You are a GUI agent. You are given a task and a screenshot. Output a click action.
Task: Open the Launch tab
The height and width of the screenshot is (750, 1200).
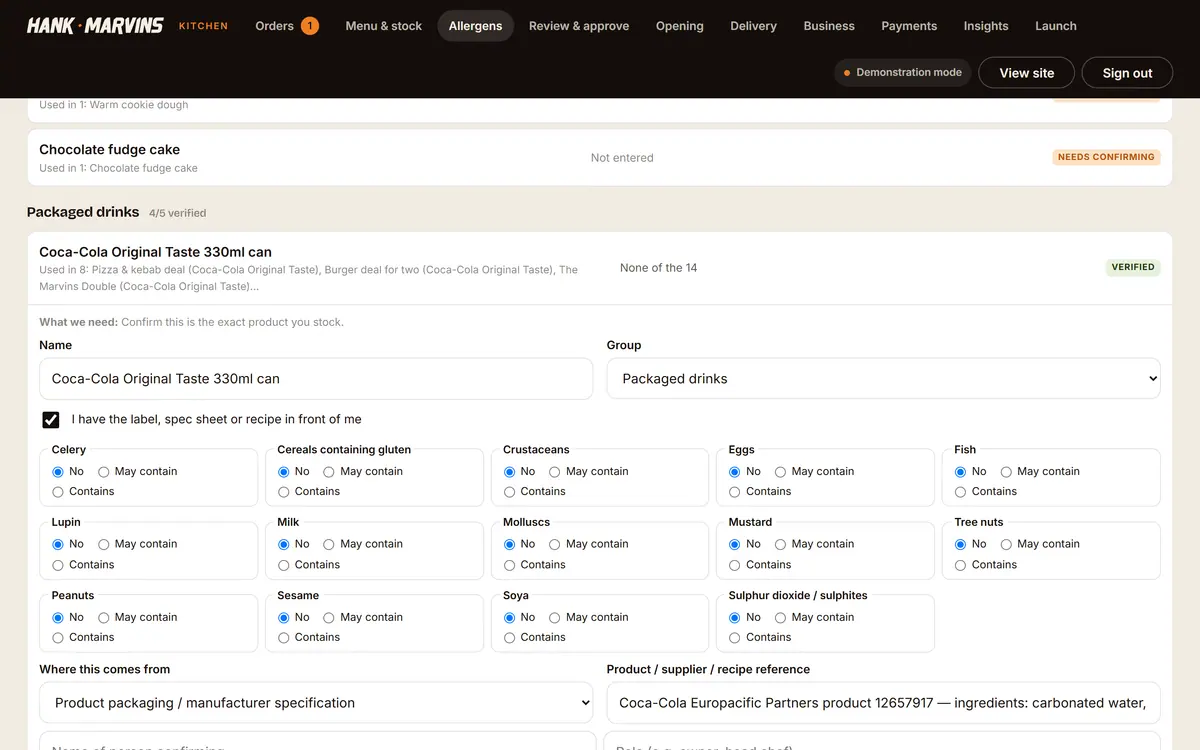click(x=1056, y=26)
